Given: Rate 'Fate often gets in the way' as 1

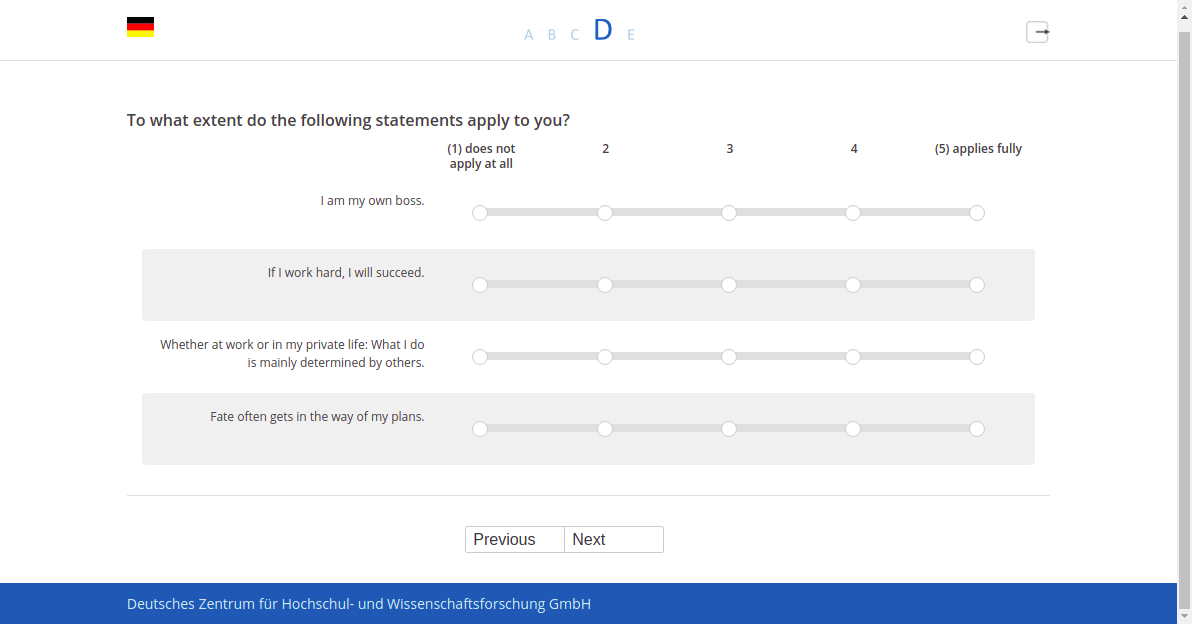Looking at the screenshot, I should point(480,429).
